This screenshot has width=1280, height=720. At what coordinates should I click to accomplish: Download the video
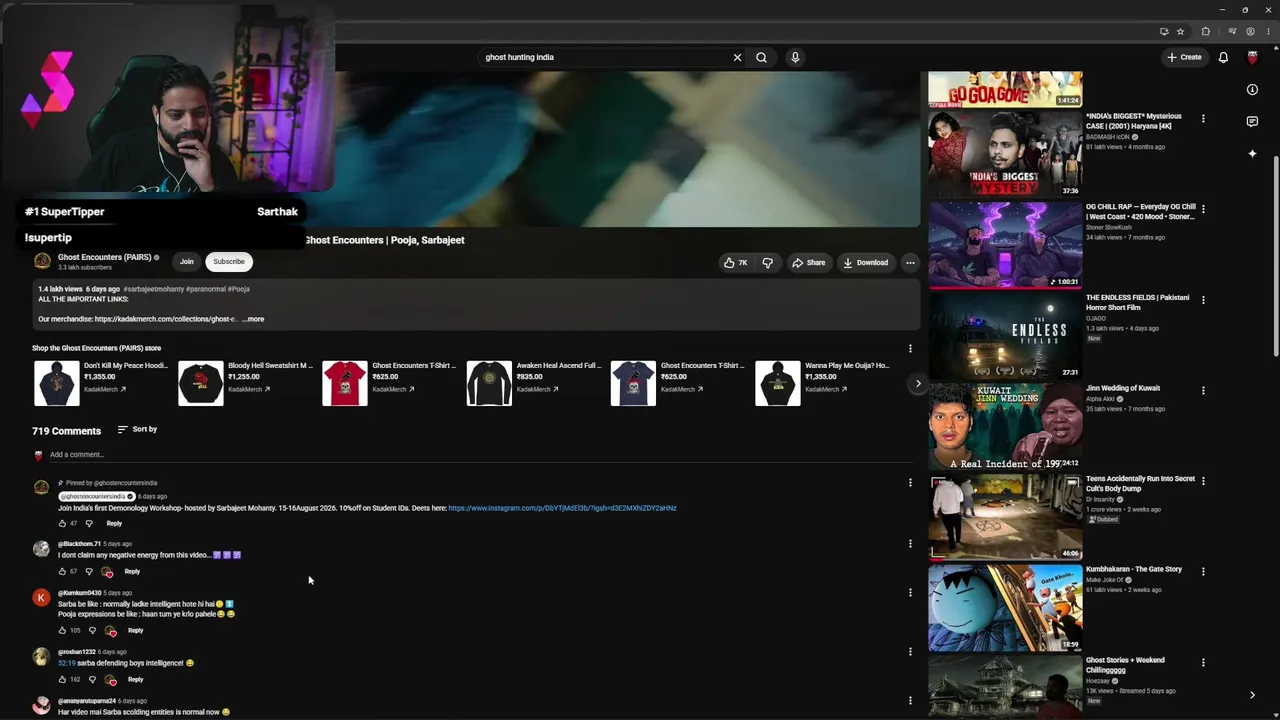865,262
